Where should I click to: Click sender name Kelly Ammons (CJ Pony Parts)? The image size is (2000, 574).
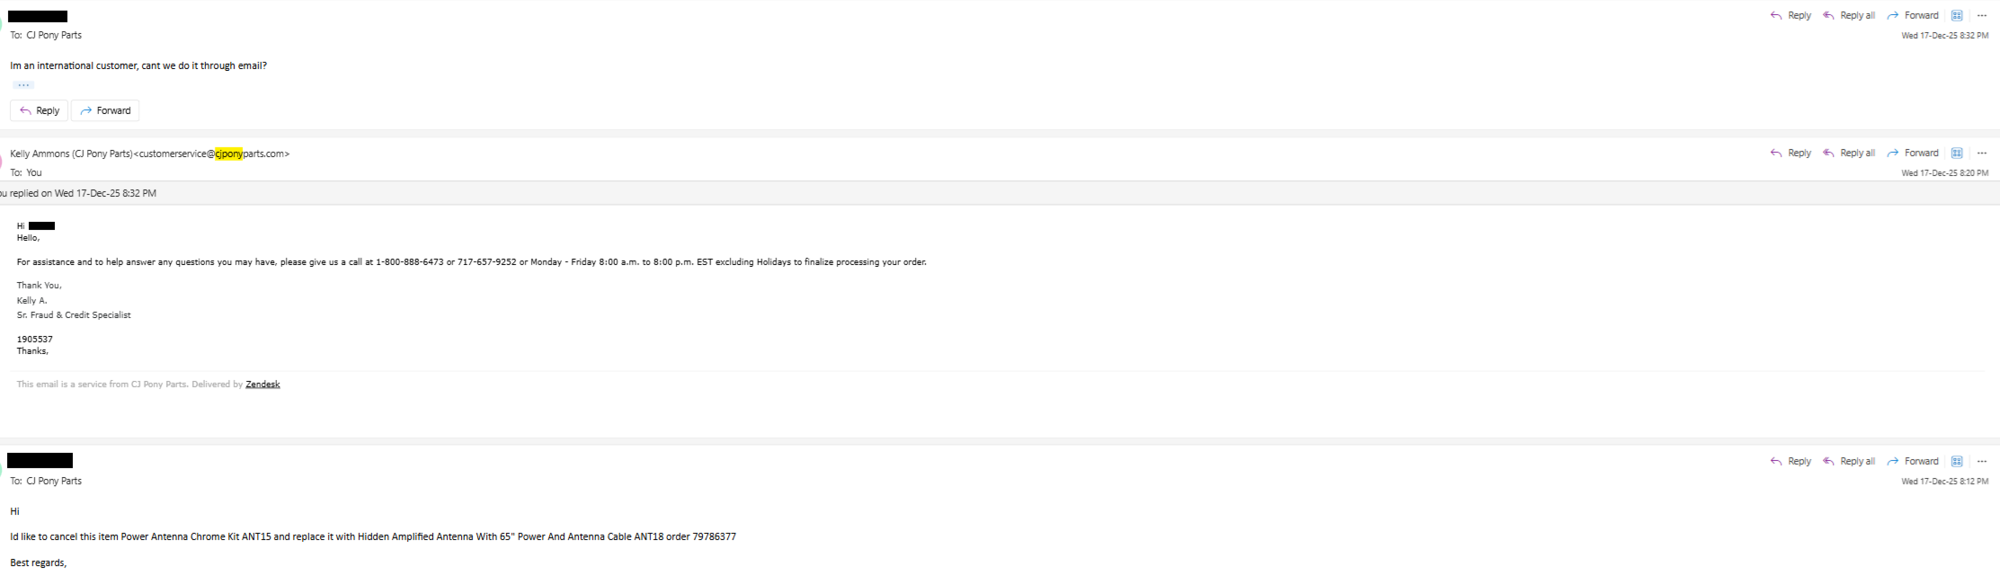(70, 154)
